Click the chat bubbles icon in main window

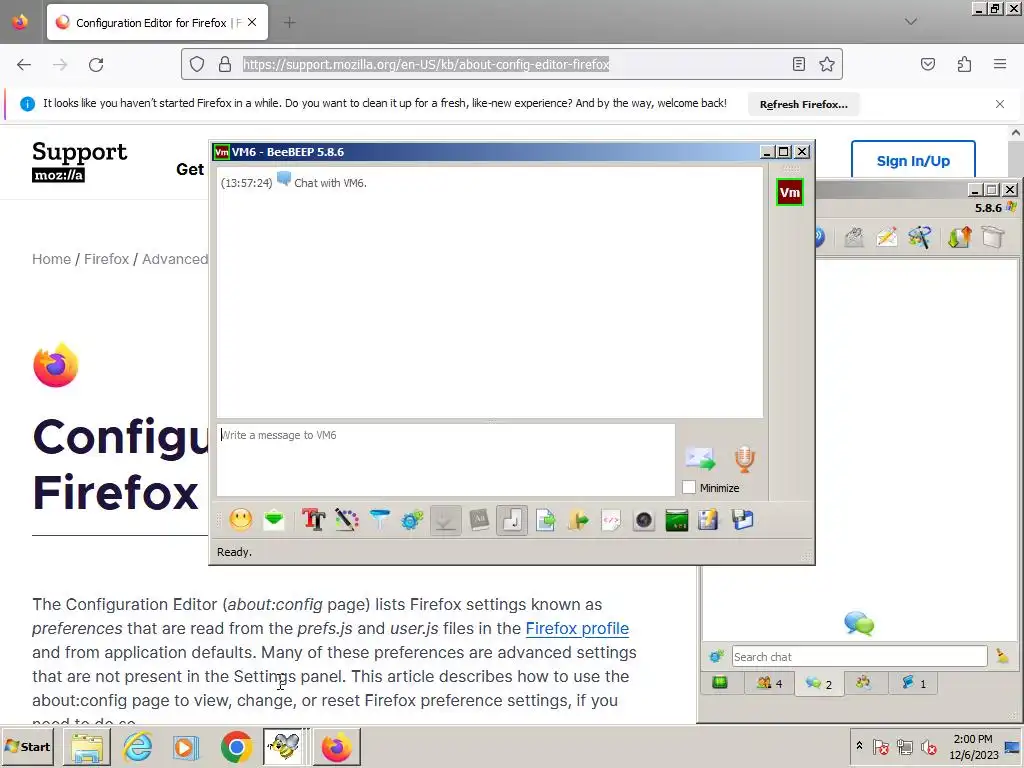coord(859,624)
